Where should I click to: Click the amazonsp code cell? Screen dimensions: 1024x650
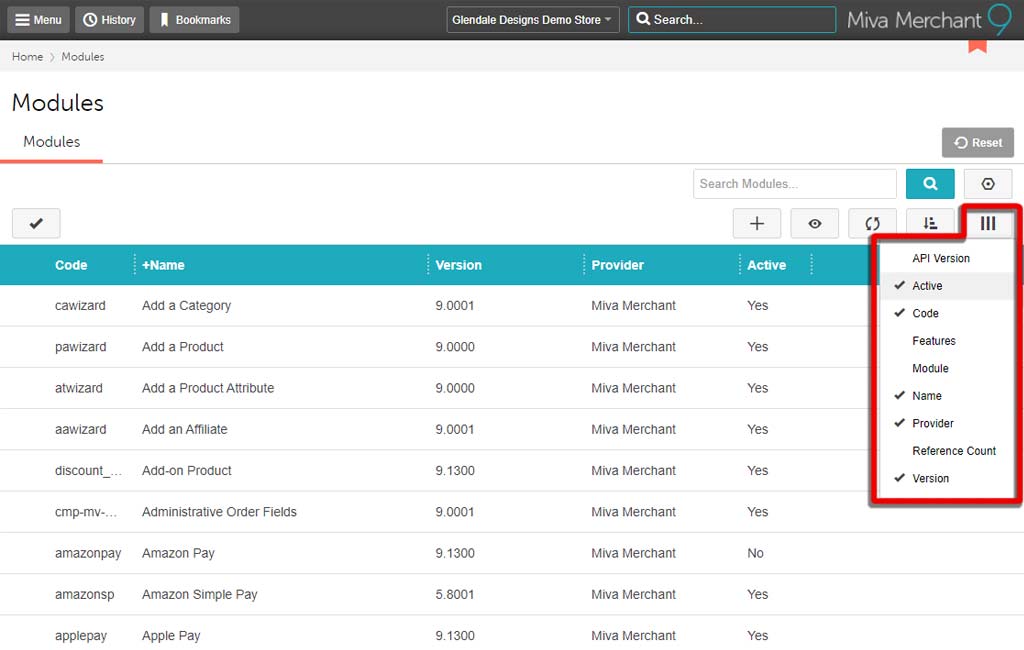tap(84, 594)
